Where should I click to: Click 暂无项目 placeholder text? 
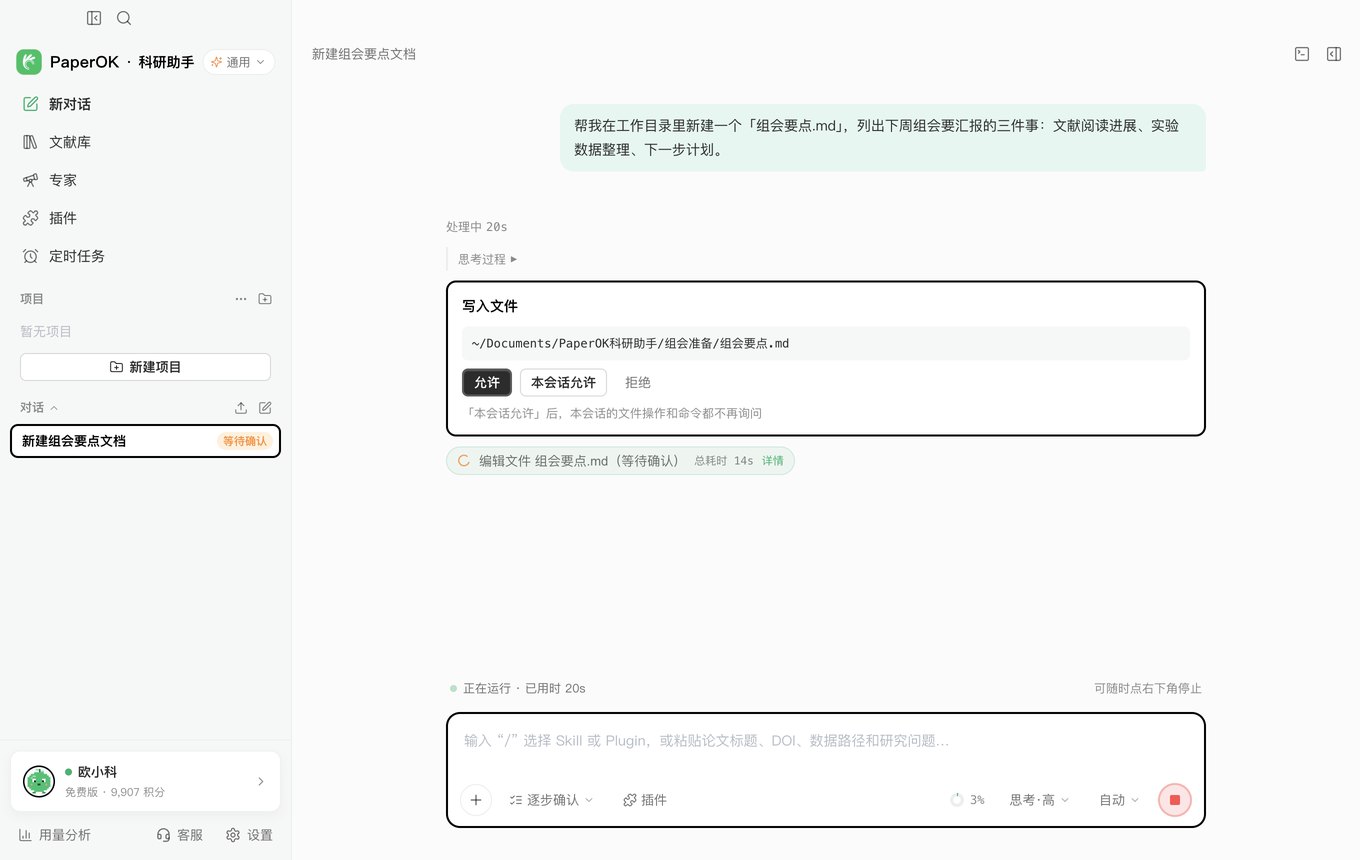pyautogui.click(x=46, y=331)
